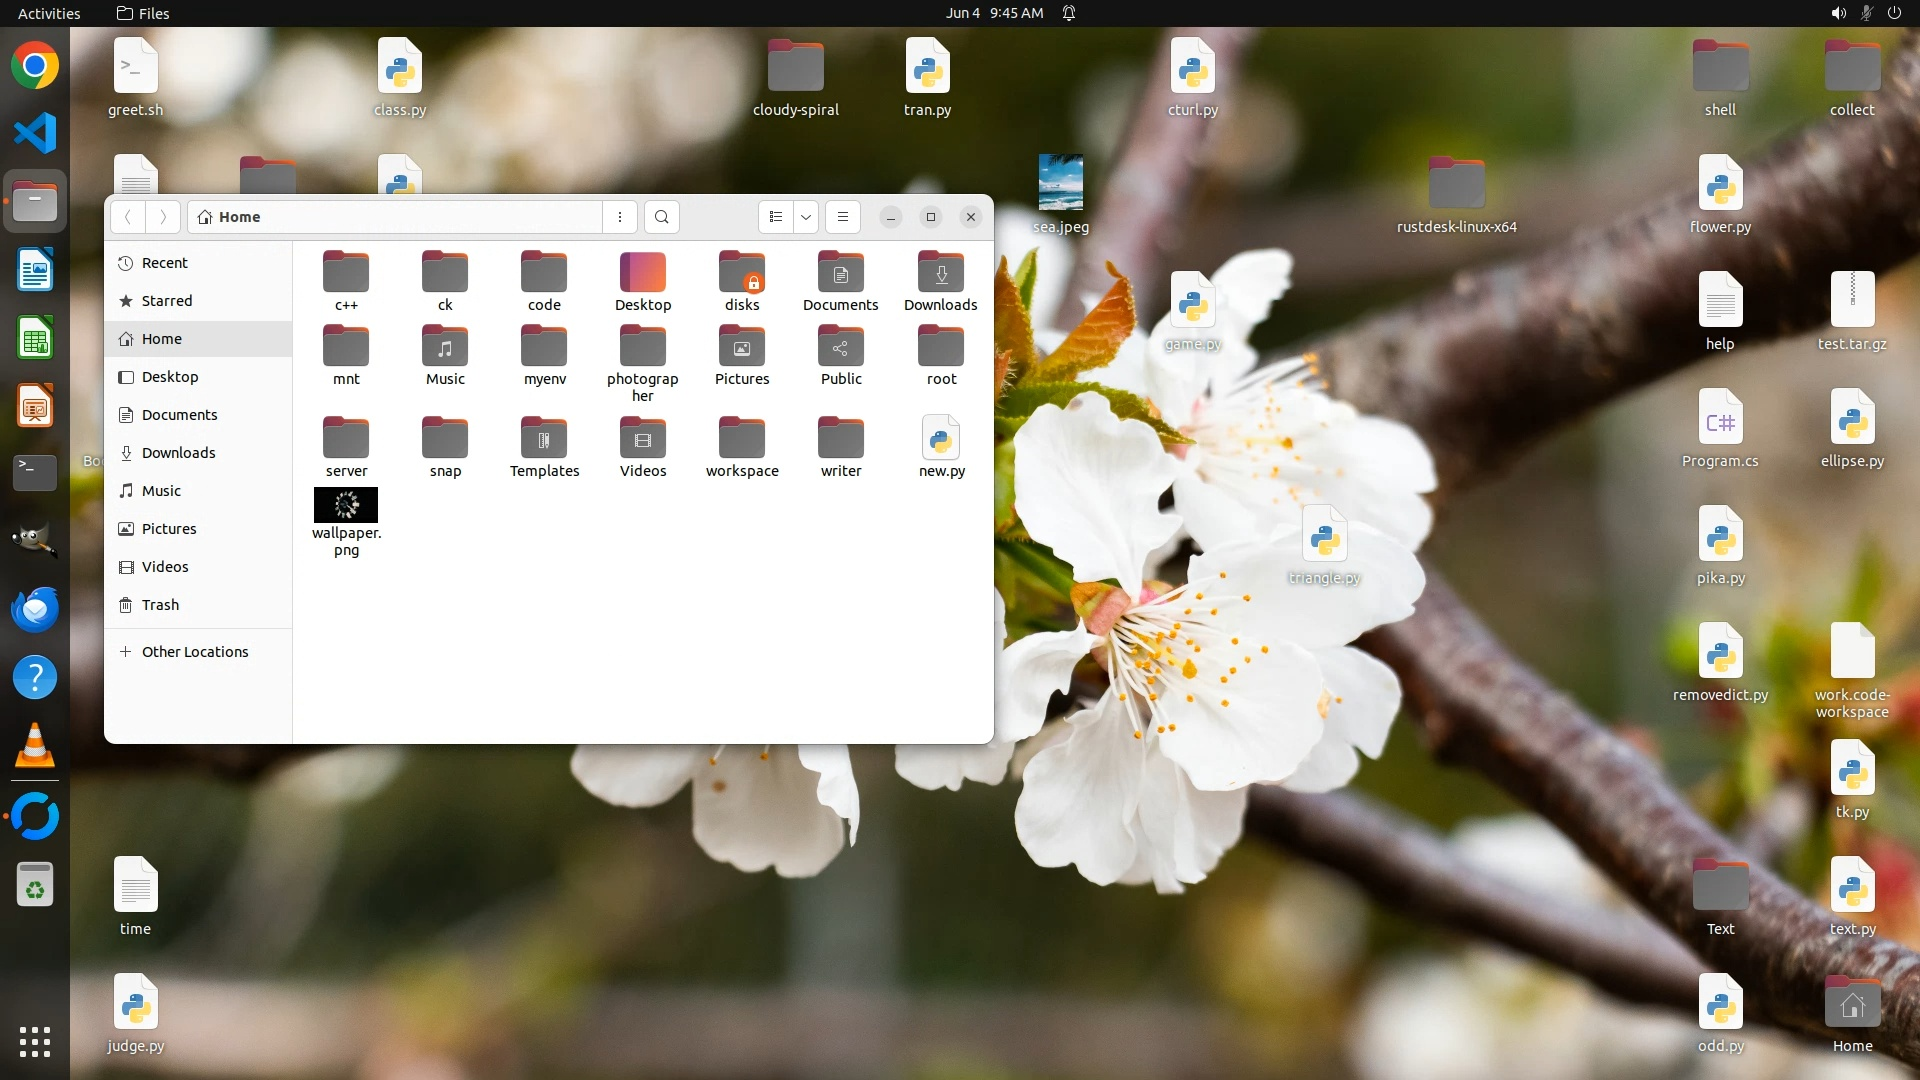The width and height of the screenshot is (1920, 1080).
Task: Select Recent in the sidebar
Action: pos(164,263)
